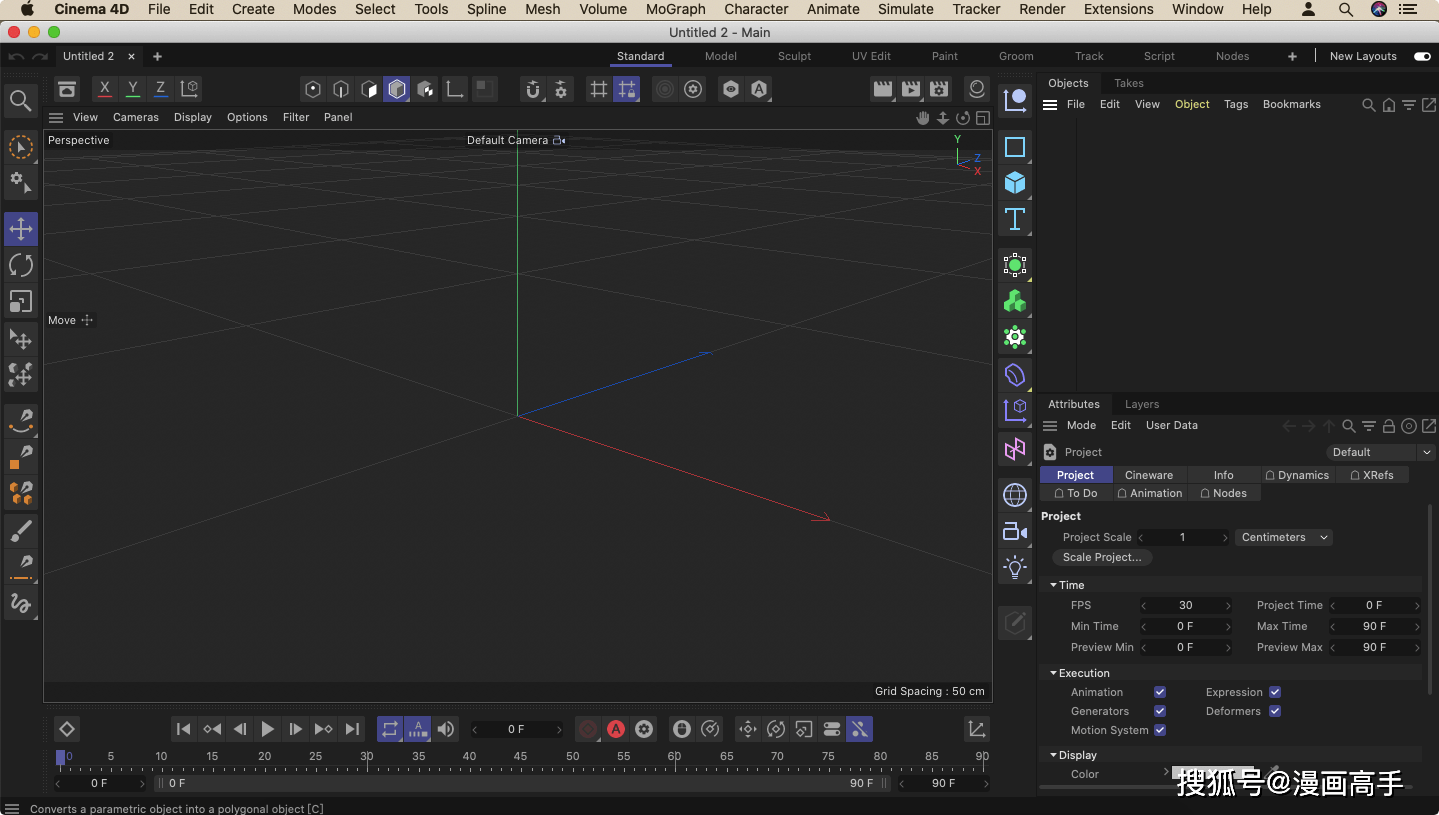The image size is (1439, 815).
Task: Open the MoGraph menu
Action: [675, 9]
